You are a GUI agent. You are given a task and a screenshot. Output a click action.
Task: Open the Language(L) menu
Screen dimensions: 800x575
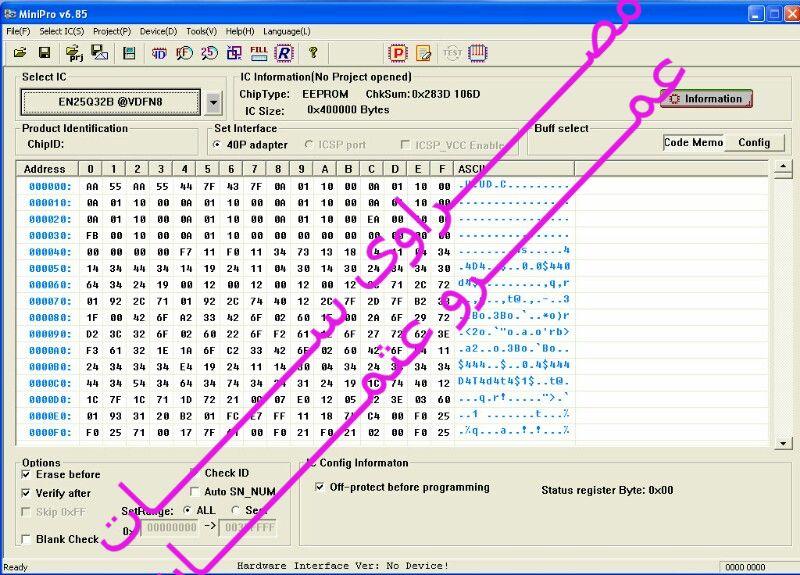pyautogui.click(x=287, y=31)
